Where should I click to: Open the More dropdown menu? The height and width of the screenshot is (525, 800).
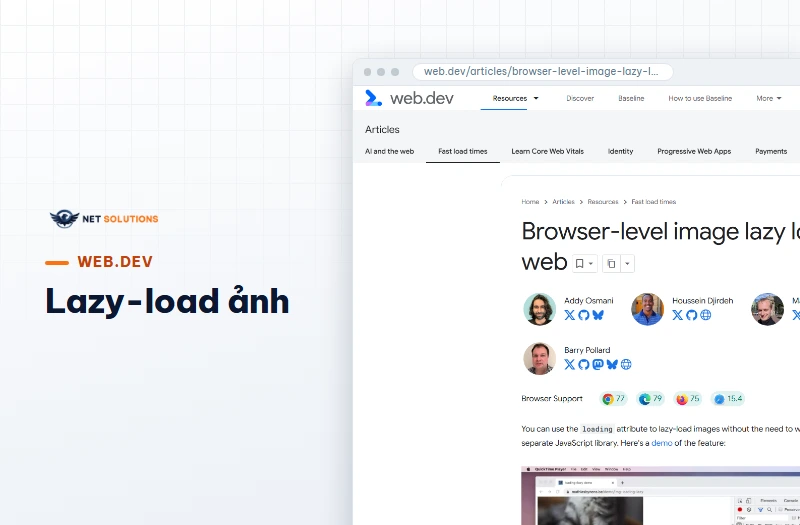click(x=769, y=98)
